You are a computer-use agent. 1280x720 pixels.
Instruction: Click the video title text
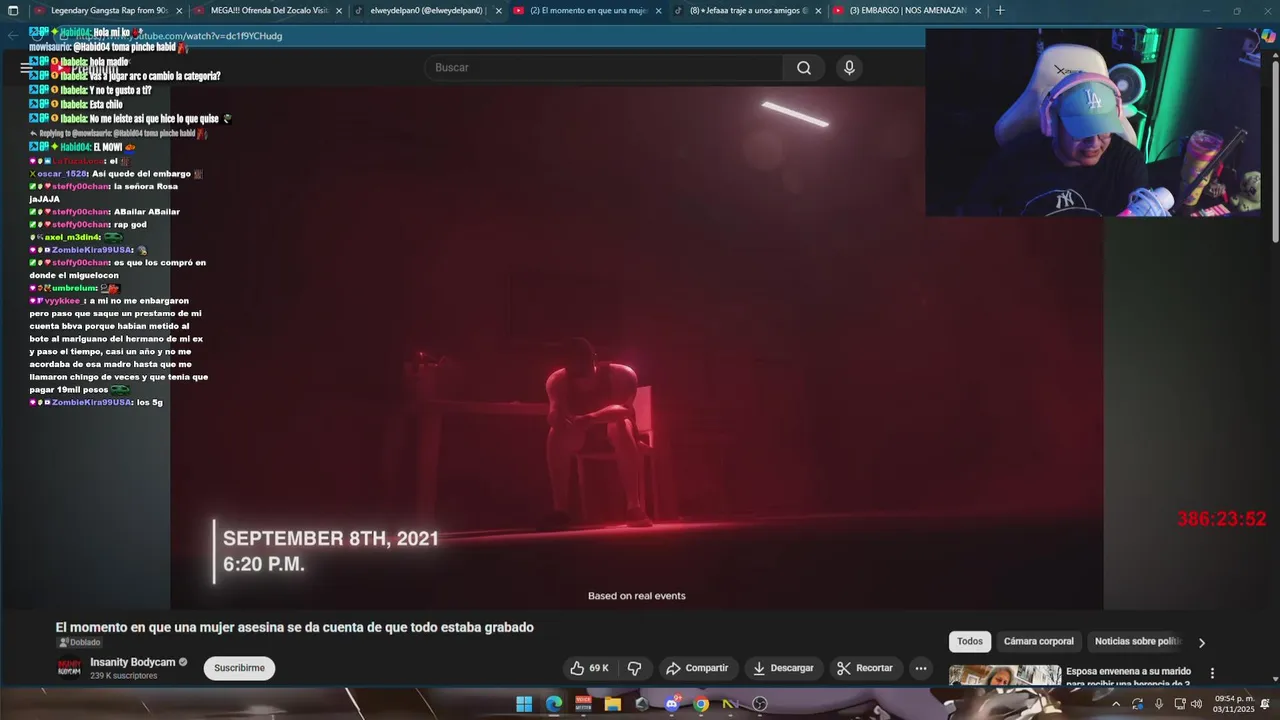[x=295, y=627]
